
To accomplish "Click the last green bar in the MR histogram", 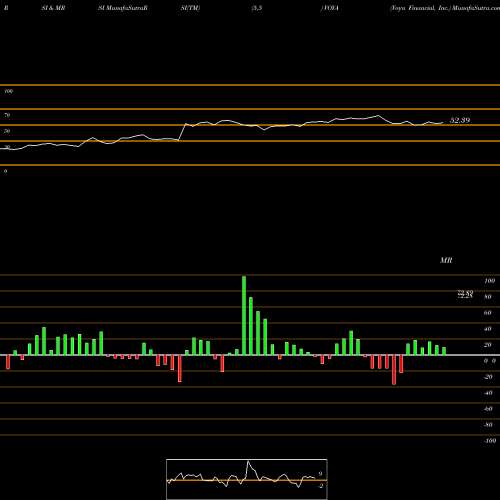I will pos(444,351).
